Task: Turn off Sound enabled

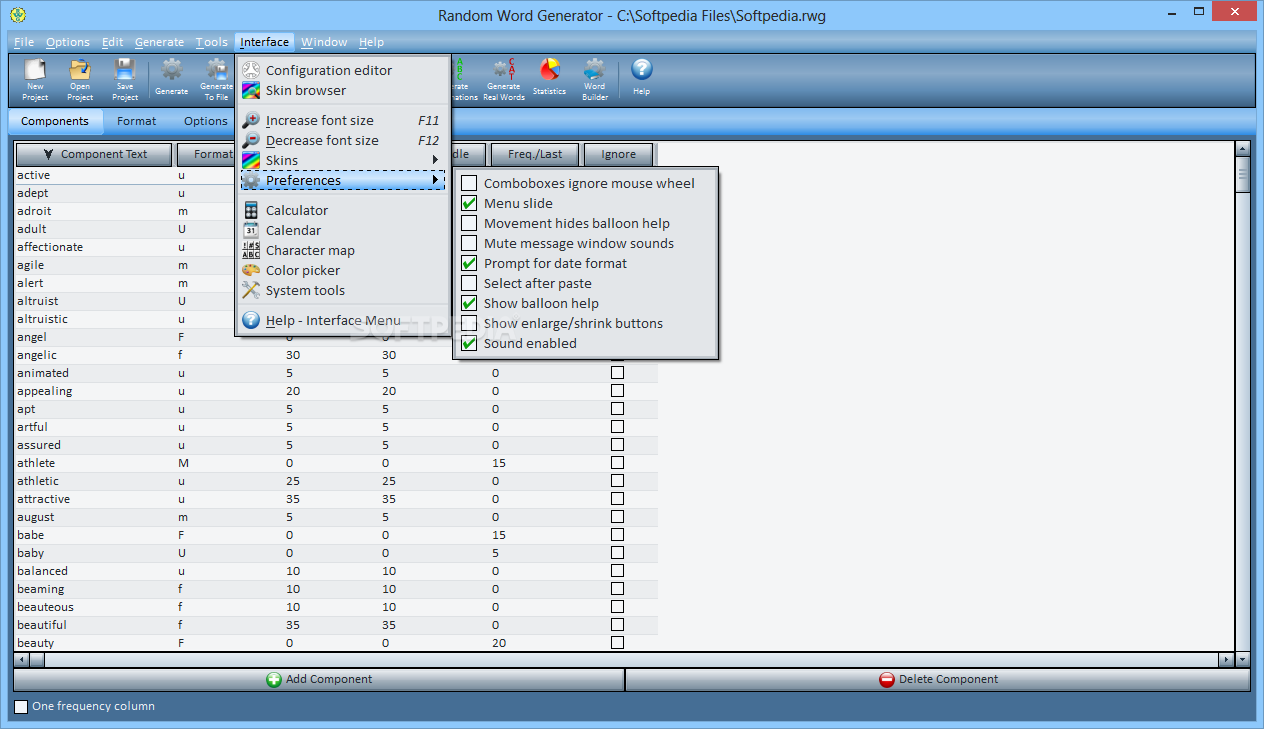Action: click(469, 343)
